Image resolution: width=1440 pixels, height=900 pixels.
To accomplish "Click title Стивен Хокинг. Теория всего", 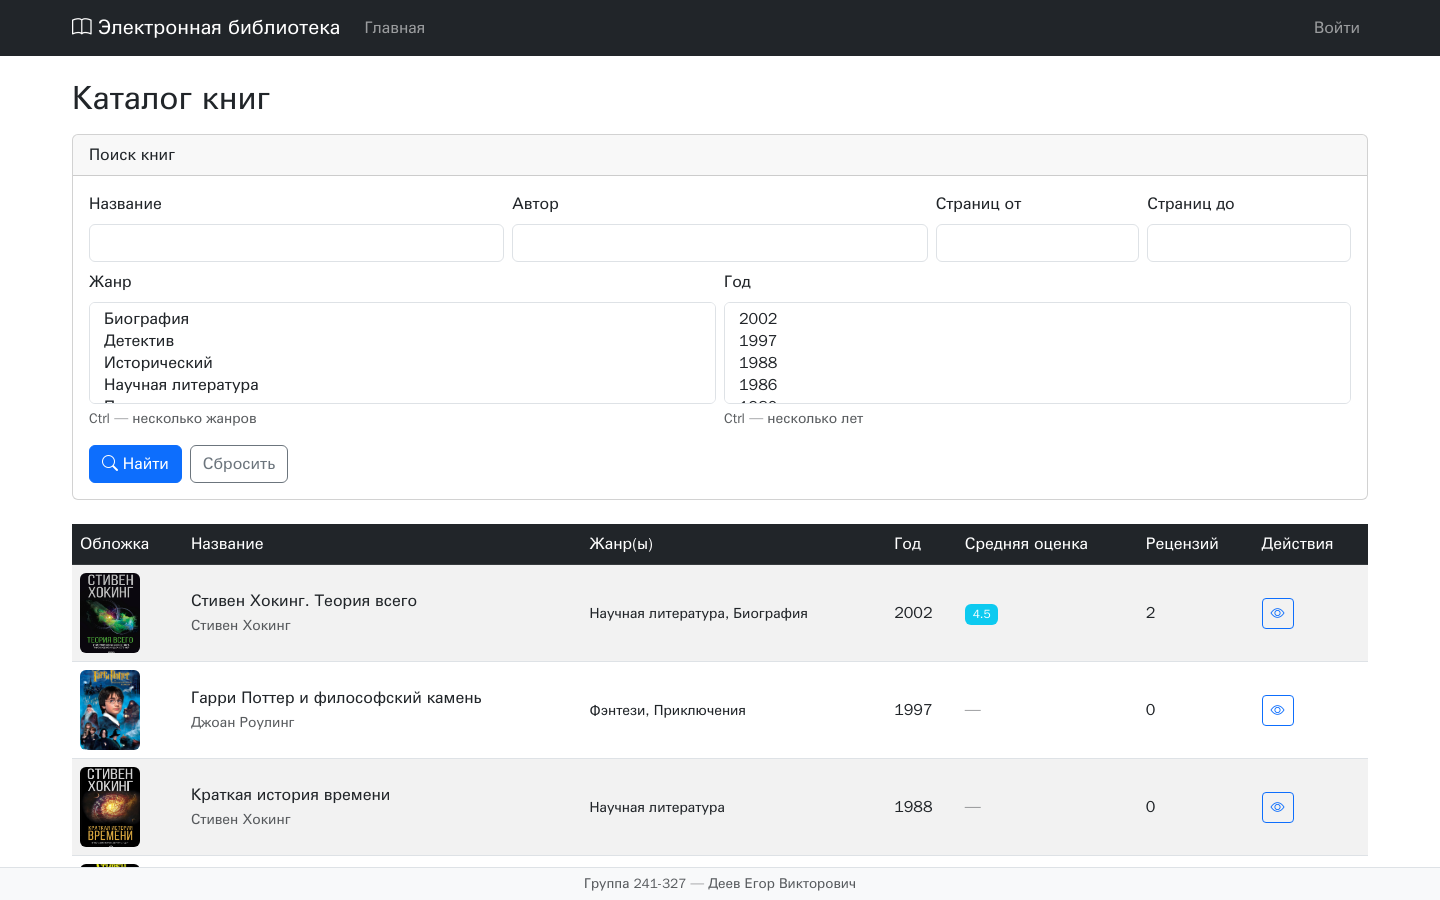I will 304,601.
